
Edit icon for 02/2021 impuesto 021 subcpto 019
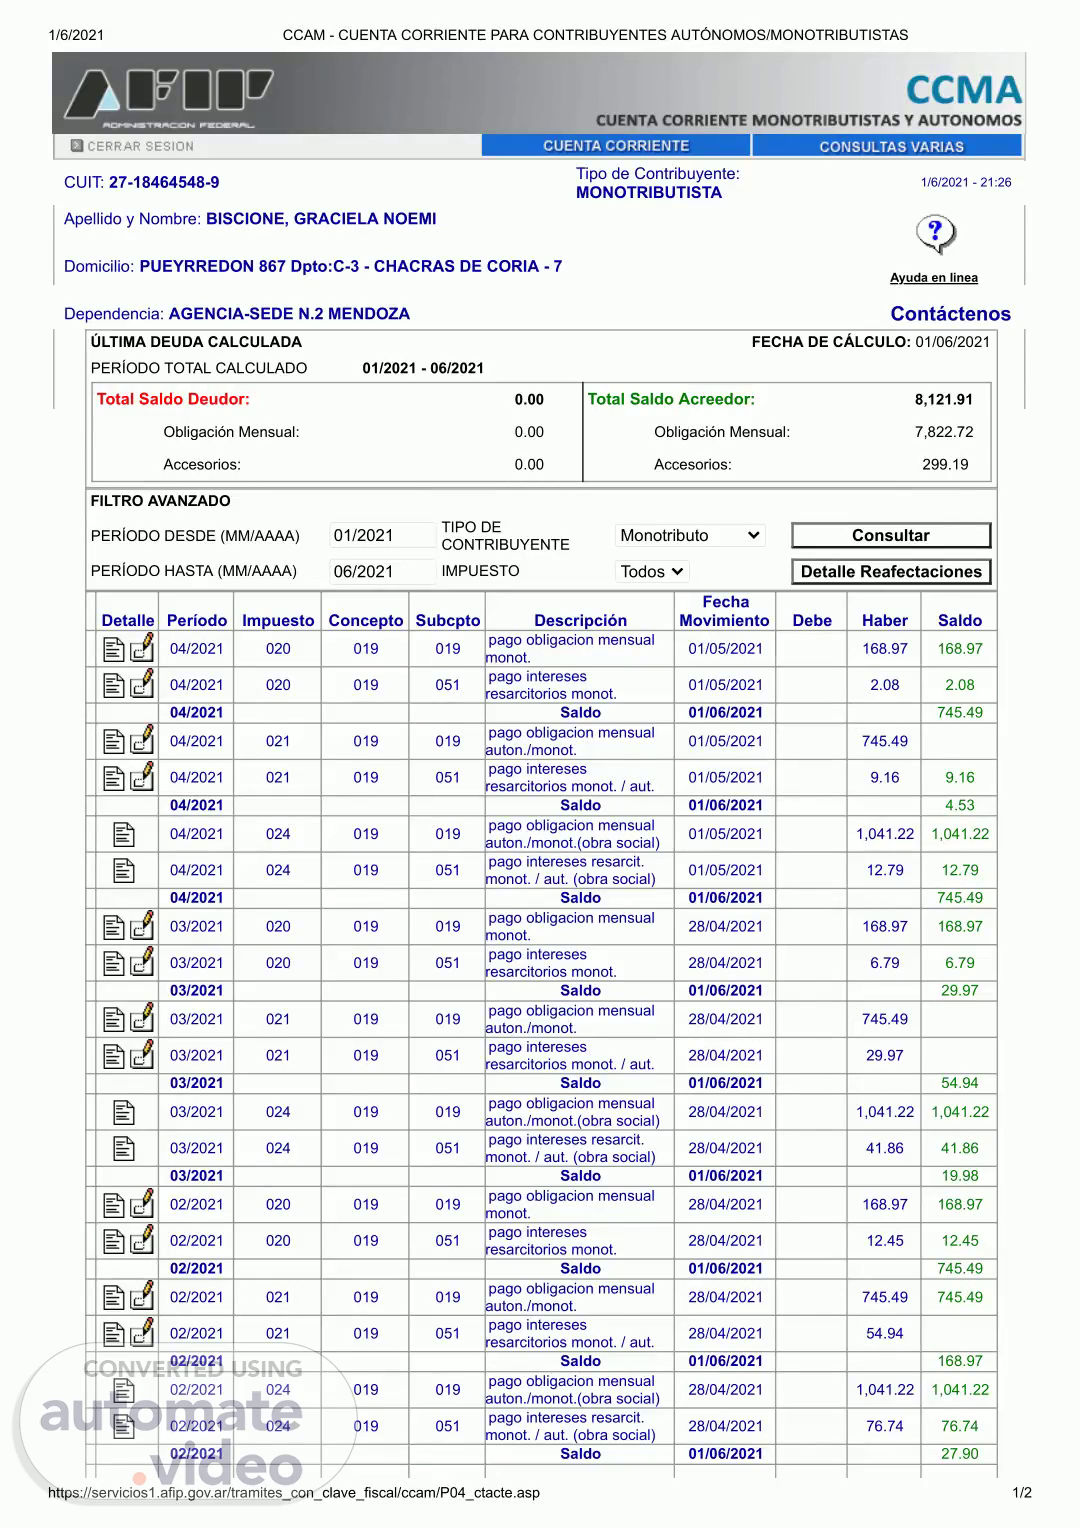(x=142, y=1297)
